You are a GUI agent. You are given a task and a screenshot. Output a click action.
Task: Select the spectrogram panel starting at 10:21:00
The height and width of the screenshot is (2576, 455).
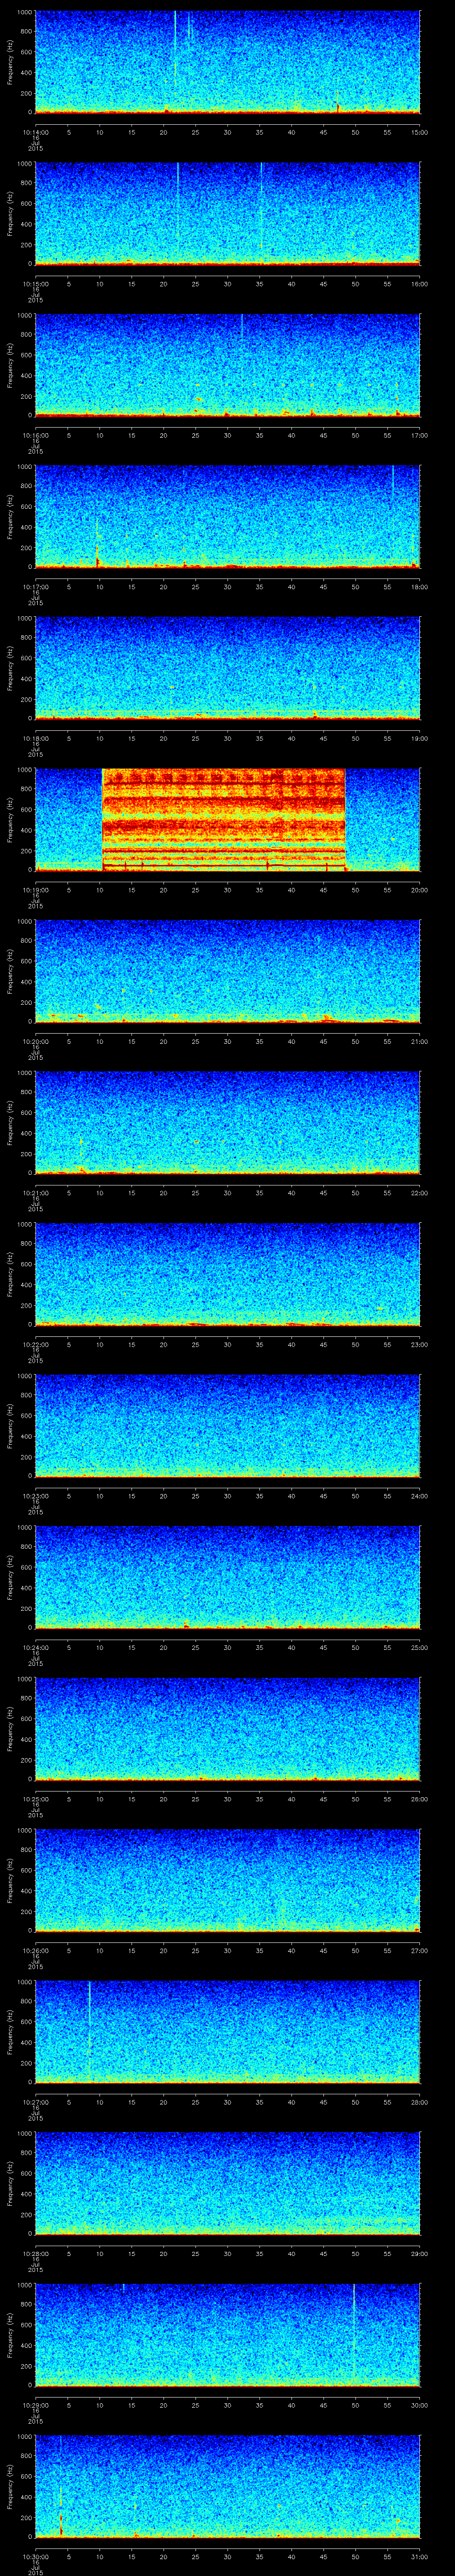click(227, 1123)
